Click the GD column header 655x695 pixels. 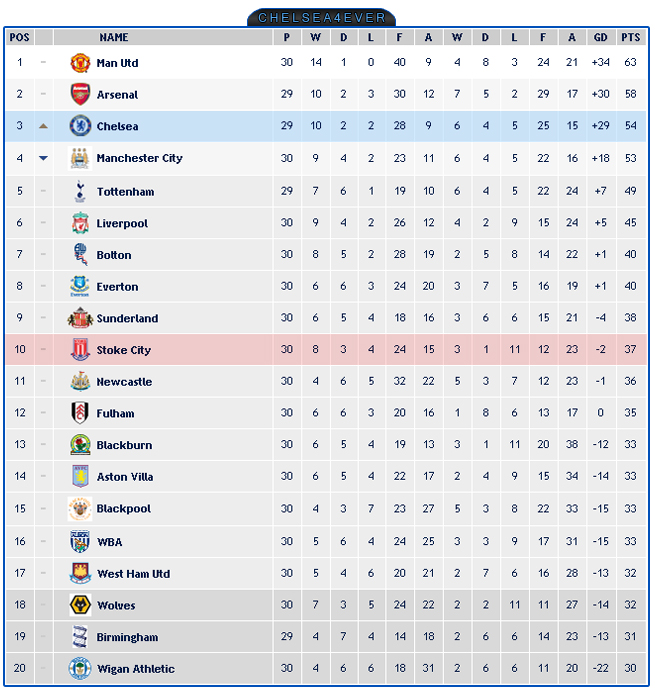click(600, 37)
